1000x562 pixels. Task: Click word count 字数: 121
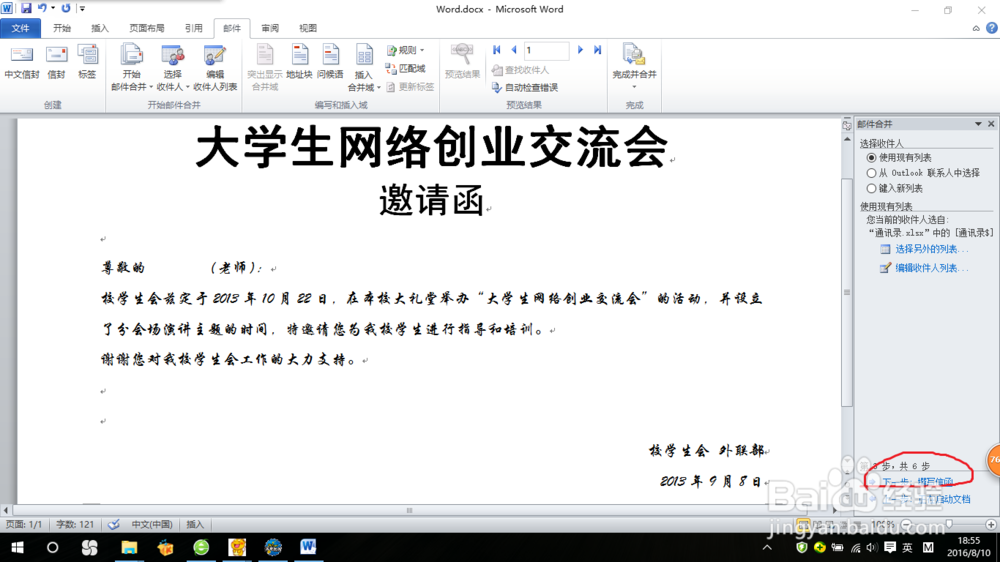(75, 524)
